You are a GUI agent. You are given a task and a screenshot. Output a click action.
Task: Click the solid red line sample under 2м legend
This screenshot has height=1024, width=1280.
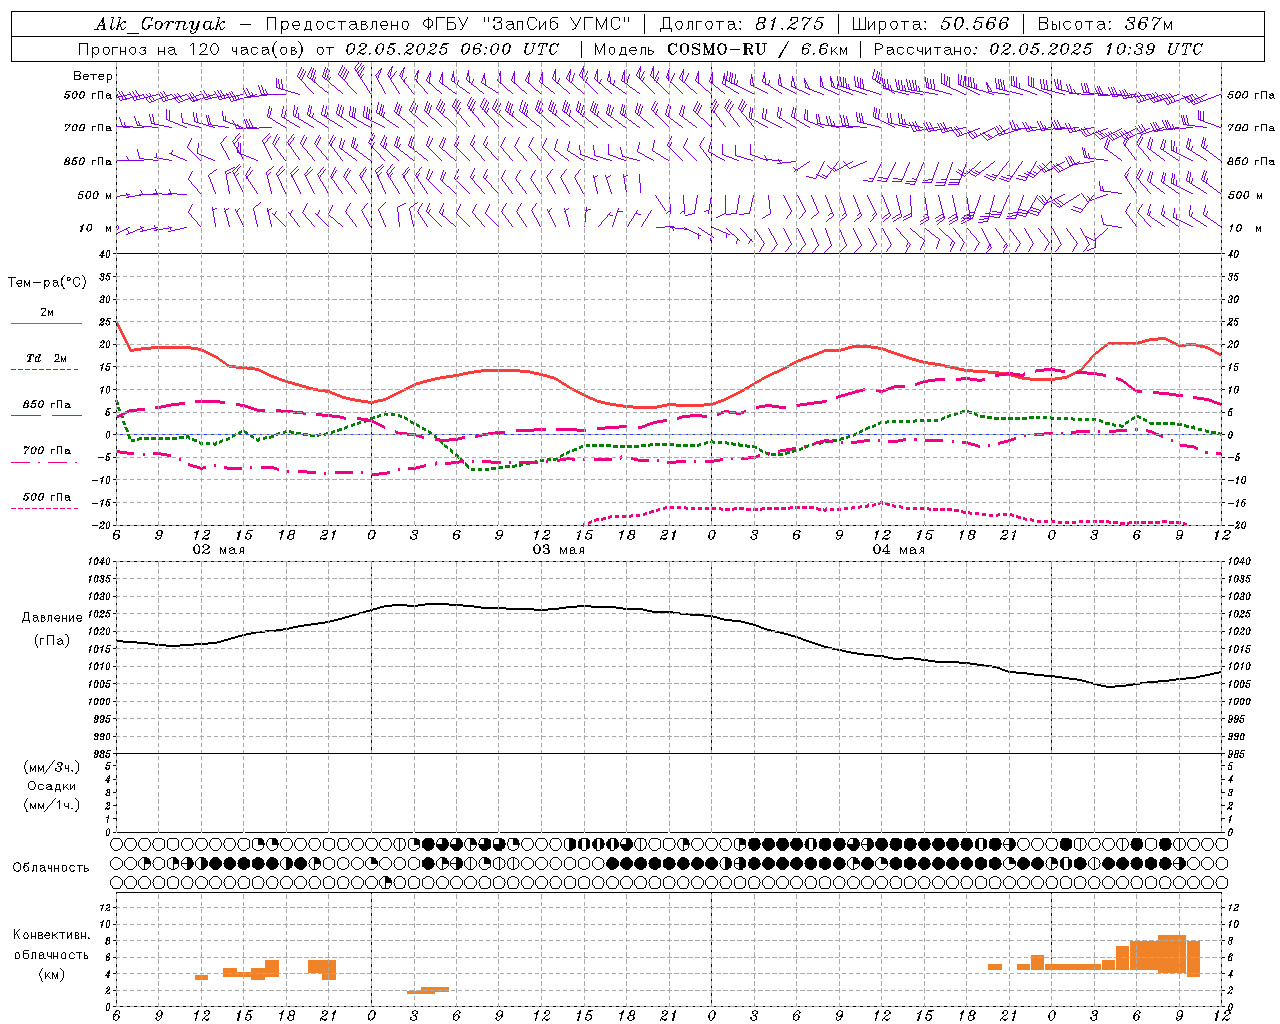click(46, 324)
